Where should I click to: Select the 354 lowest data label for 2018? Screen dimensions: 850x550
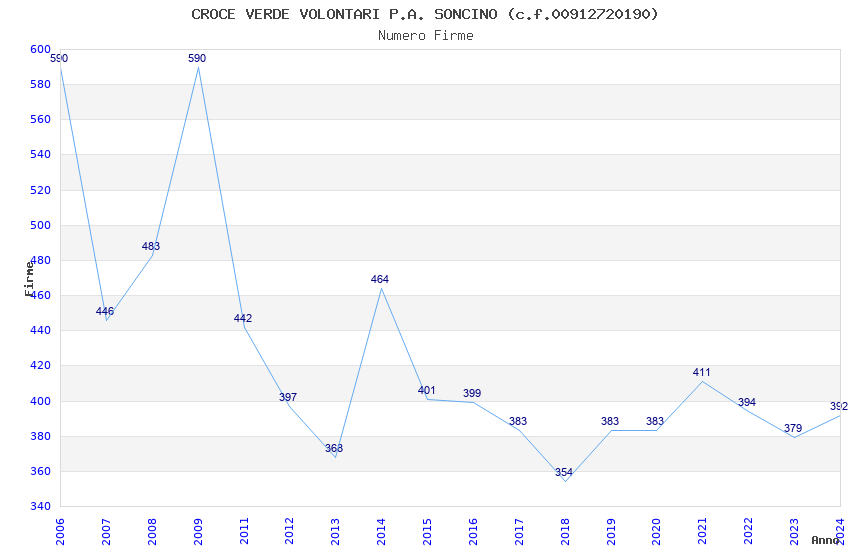(x=564, y=473)
